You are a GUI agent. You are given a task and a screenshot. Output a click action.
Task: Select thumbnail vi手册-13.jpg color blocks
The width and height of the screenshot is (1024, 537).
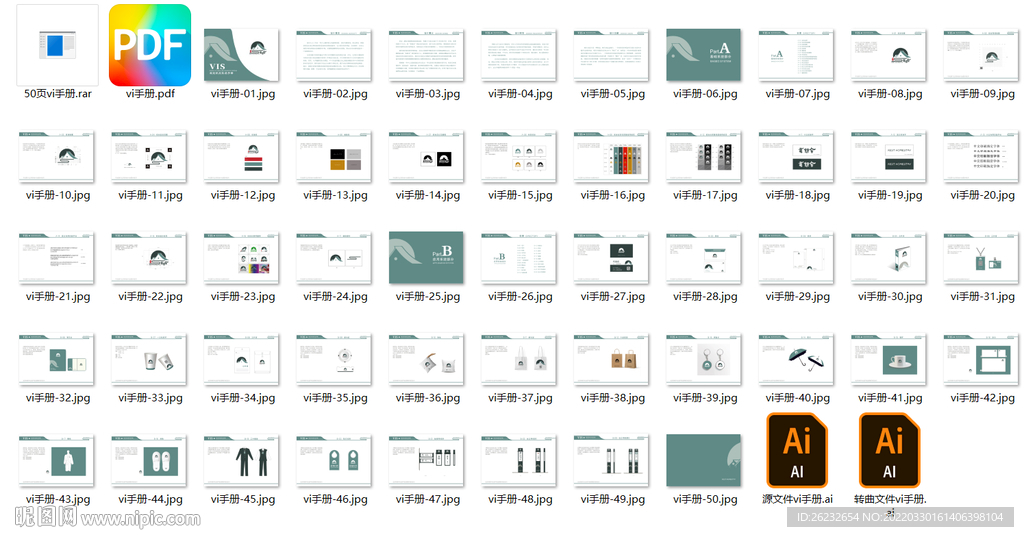coord(334,157)
